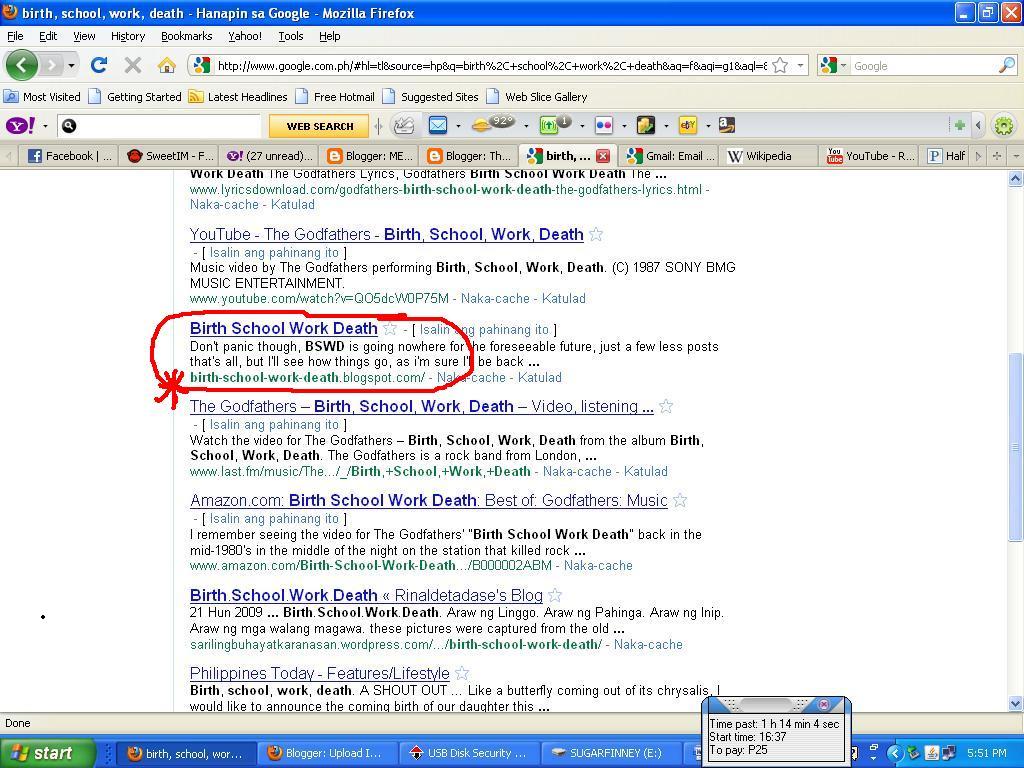Click vertical scrollbar thumb of page

tap(1016, 447)
